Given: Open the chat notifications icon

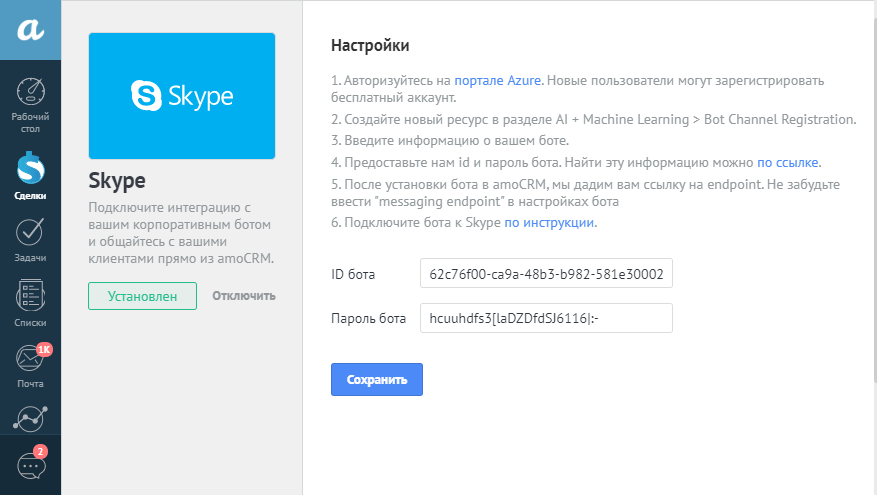Looking at the screenshot, I should tap(31, 463).
